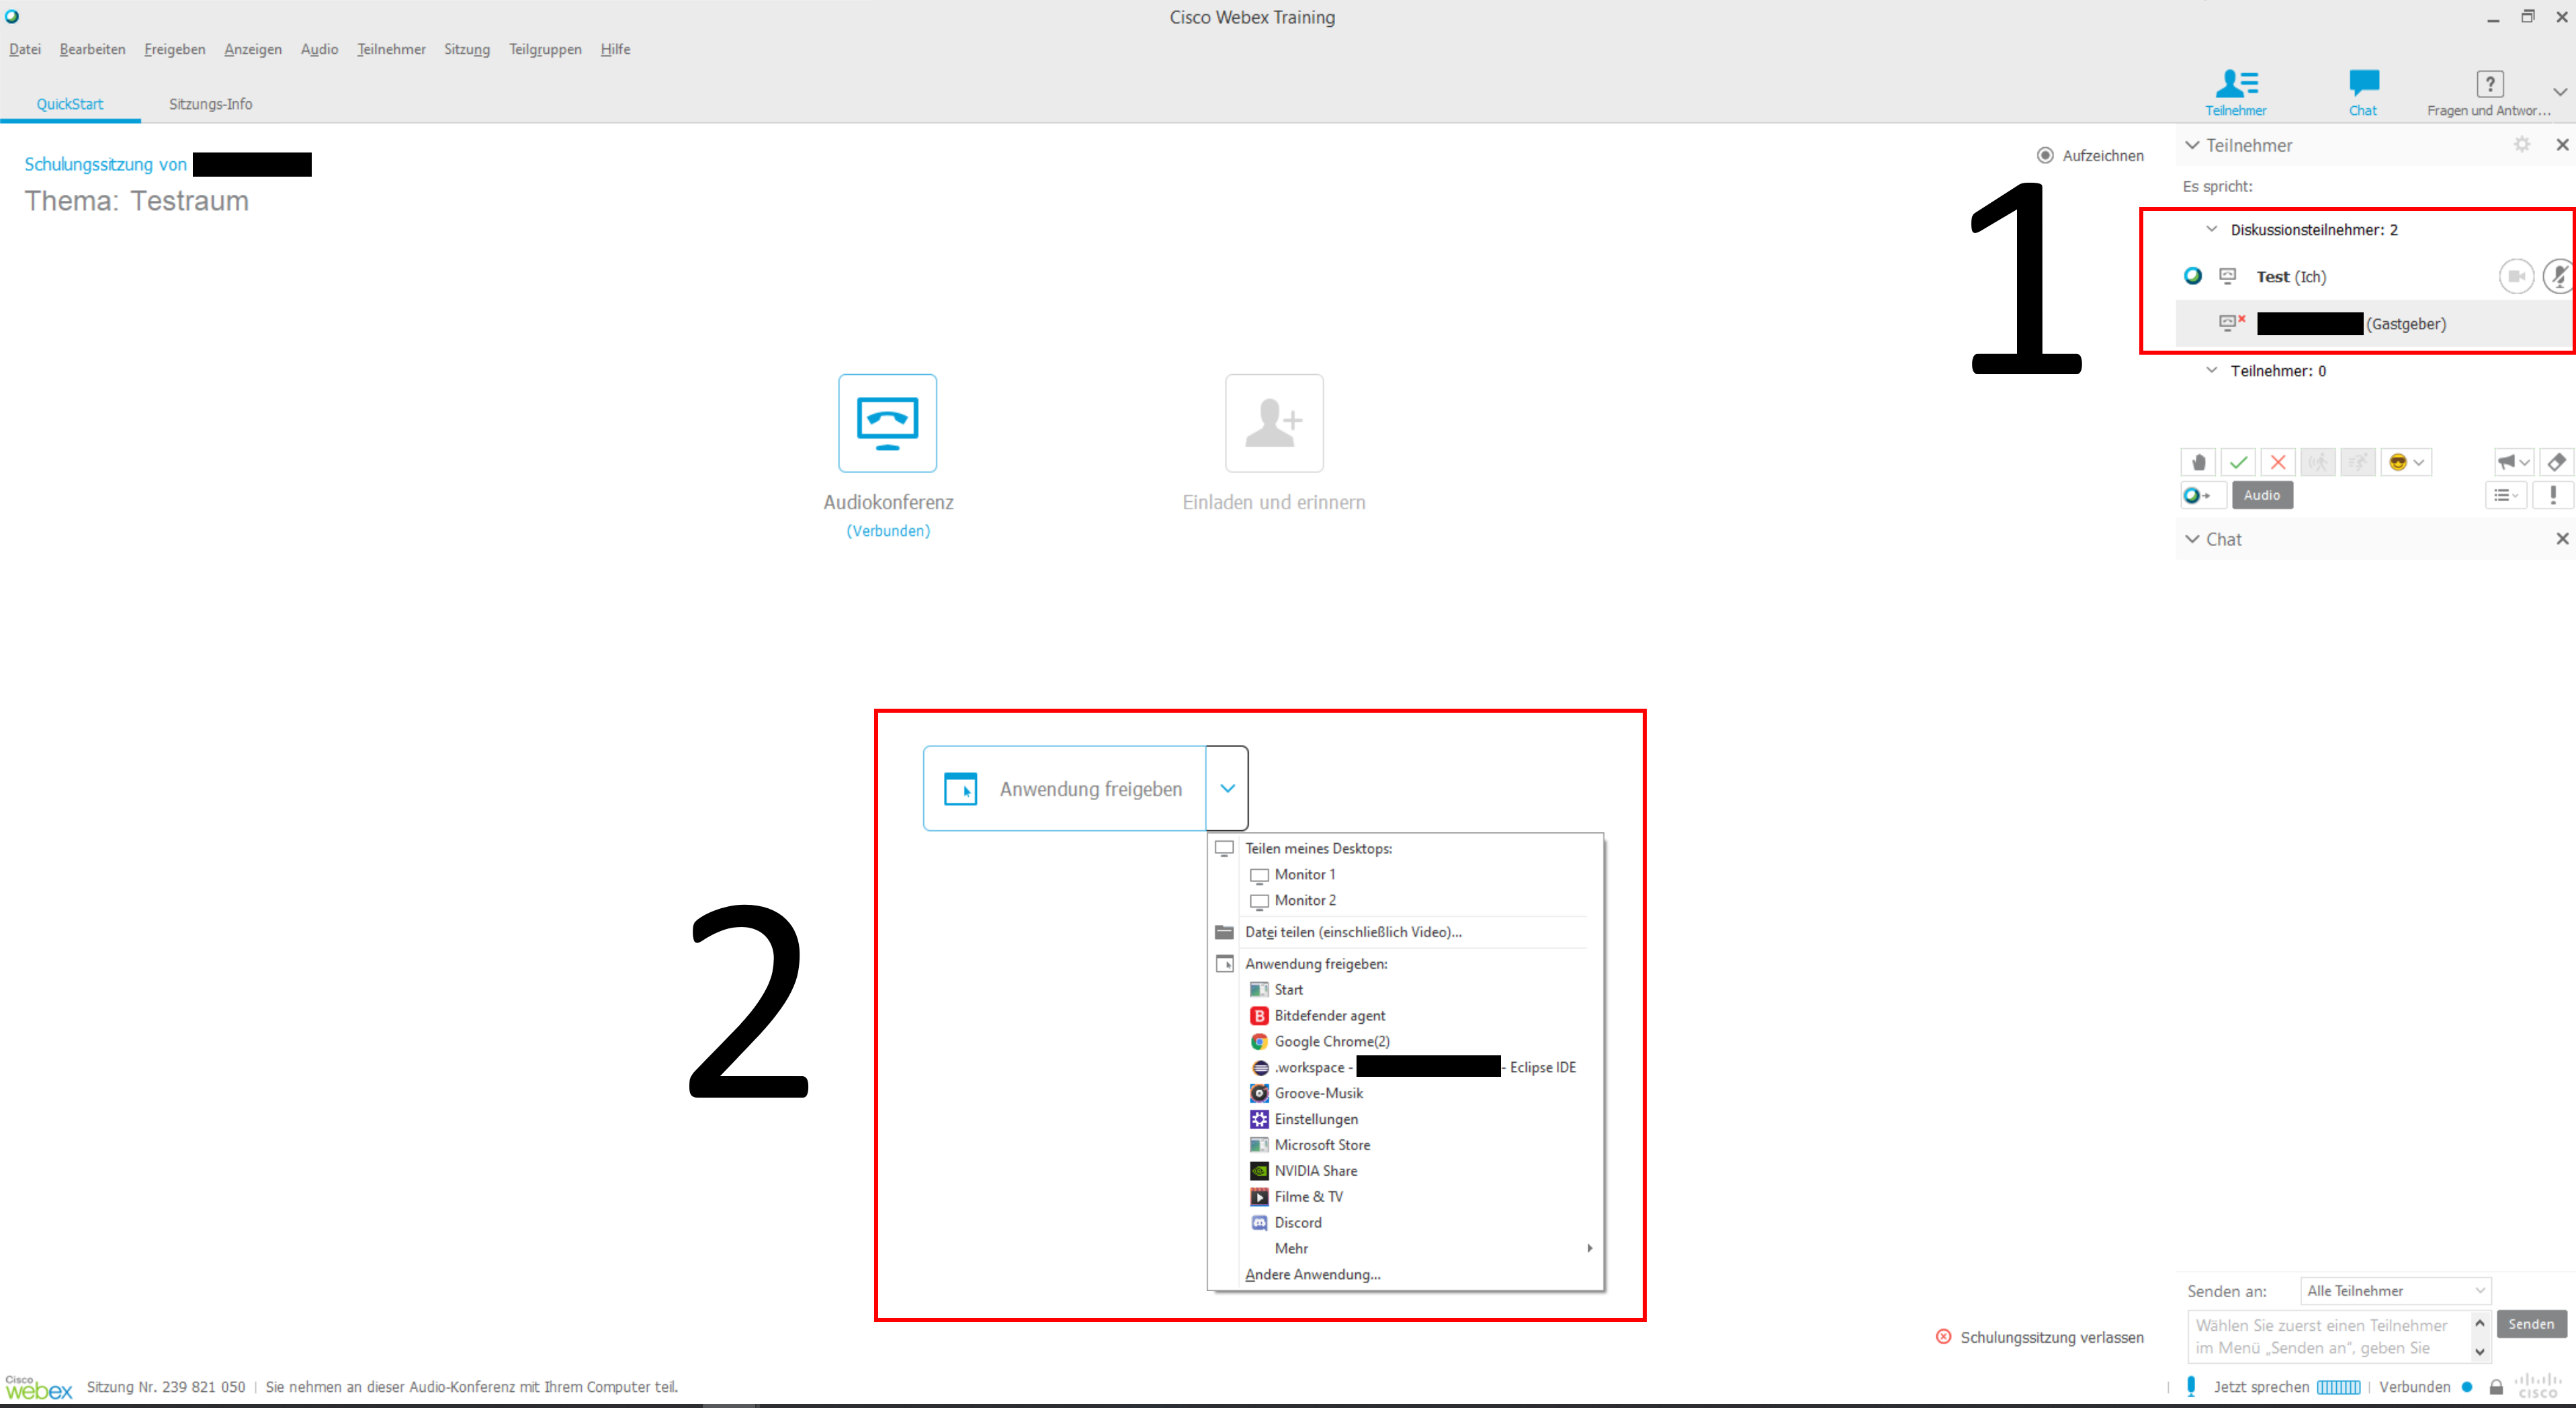This screenshot has height=1408, width=2576.
Task: Collapse the Teilnehmer: 0 group
Action: tap(2212, 370)
